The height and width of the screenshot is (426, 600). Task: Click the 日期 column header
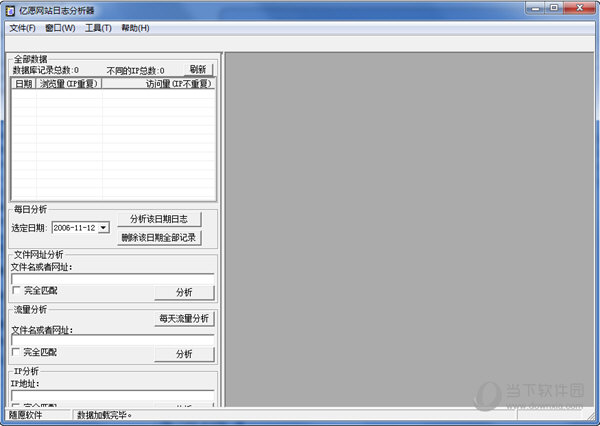coord(24,83)
